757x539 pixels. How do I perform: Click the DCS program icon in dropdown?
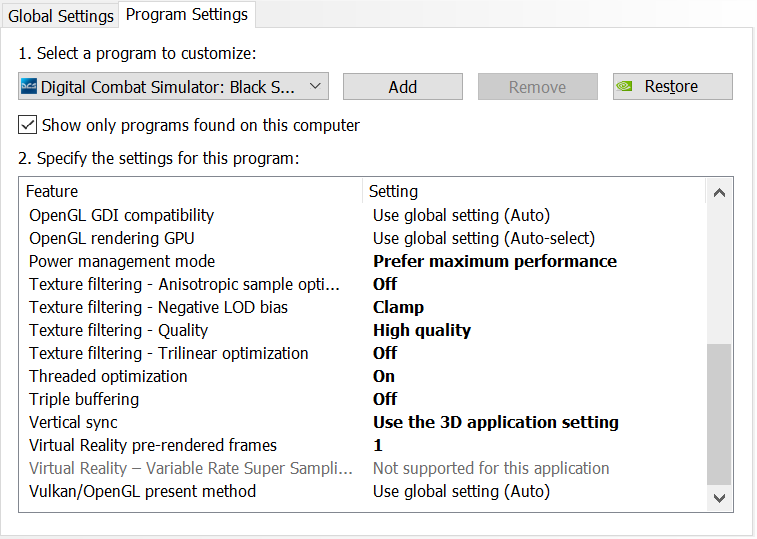pyautogui.click(x=29, y=86)
